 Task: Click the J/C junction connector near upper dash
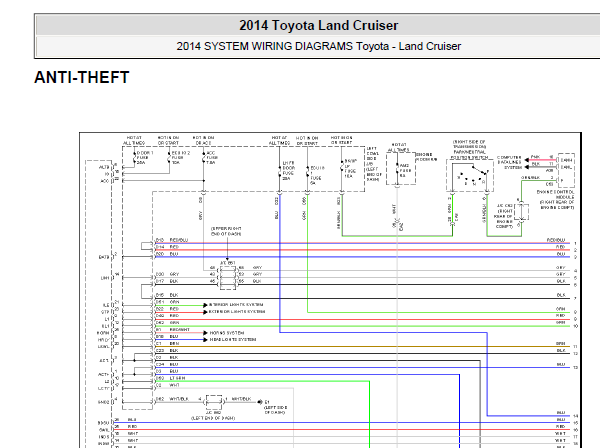[x=228, y=277]
